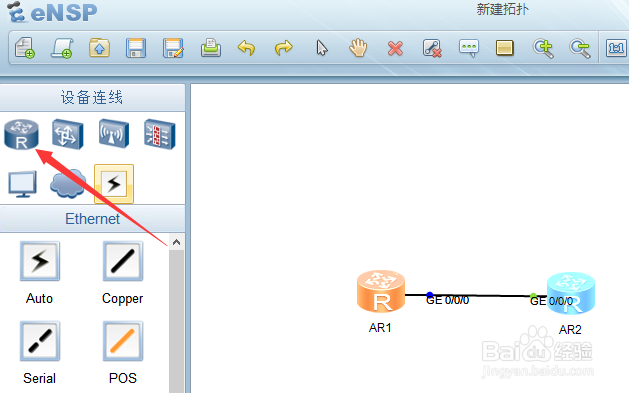
Task: Click the Print toolbar icon
Action: pos(211,48)
